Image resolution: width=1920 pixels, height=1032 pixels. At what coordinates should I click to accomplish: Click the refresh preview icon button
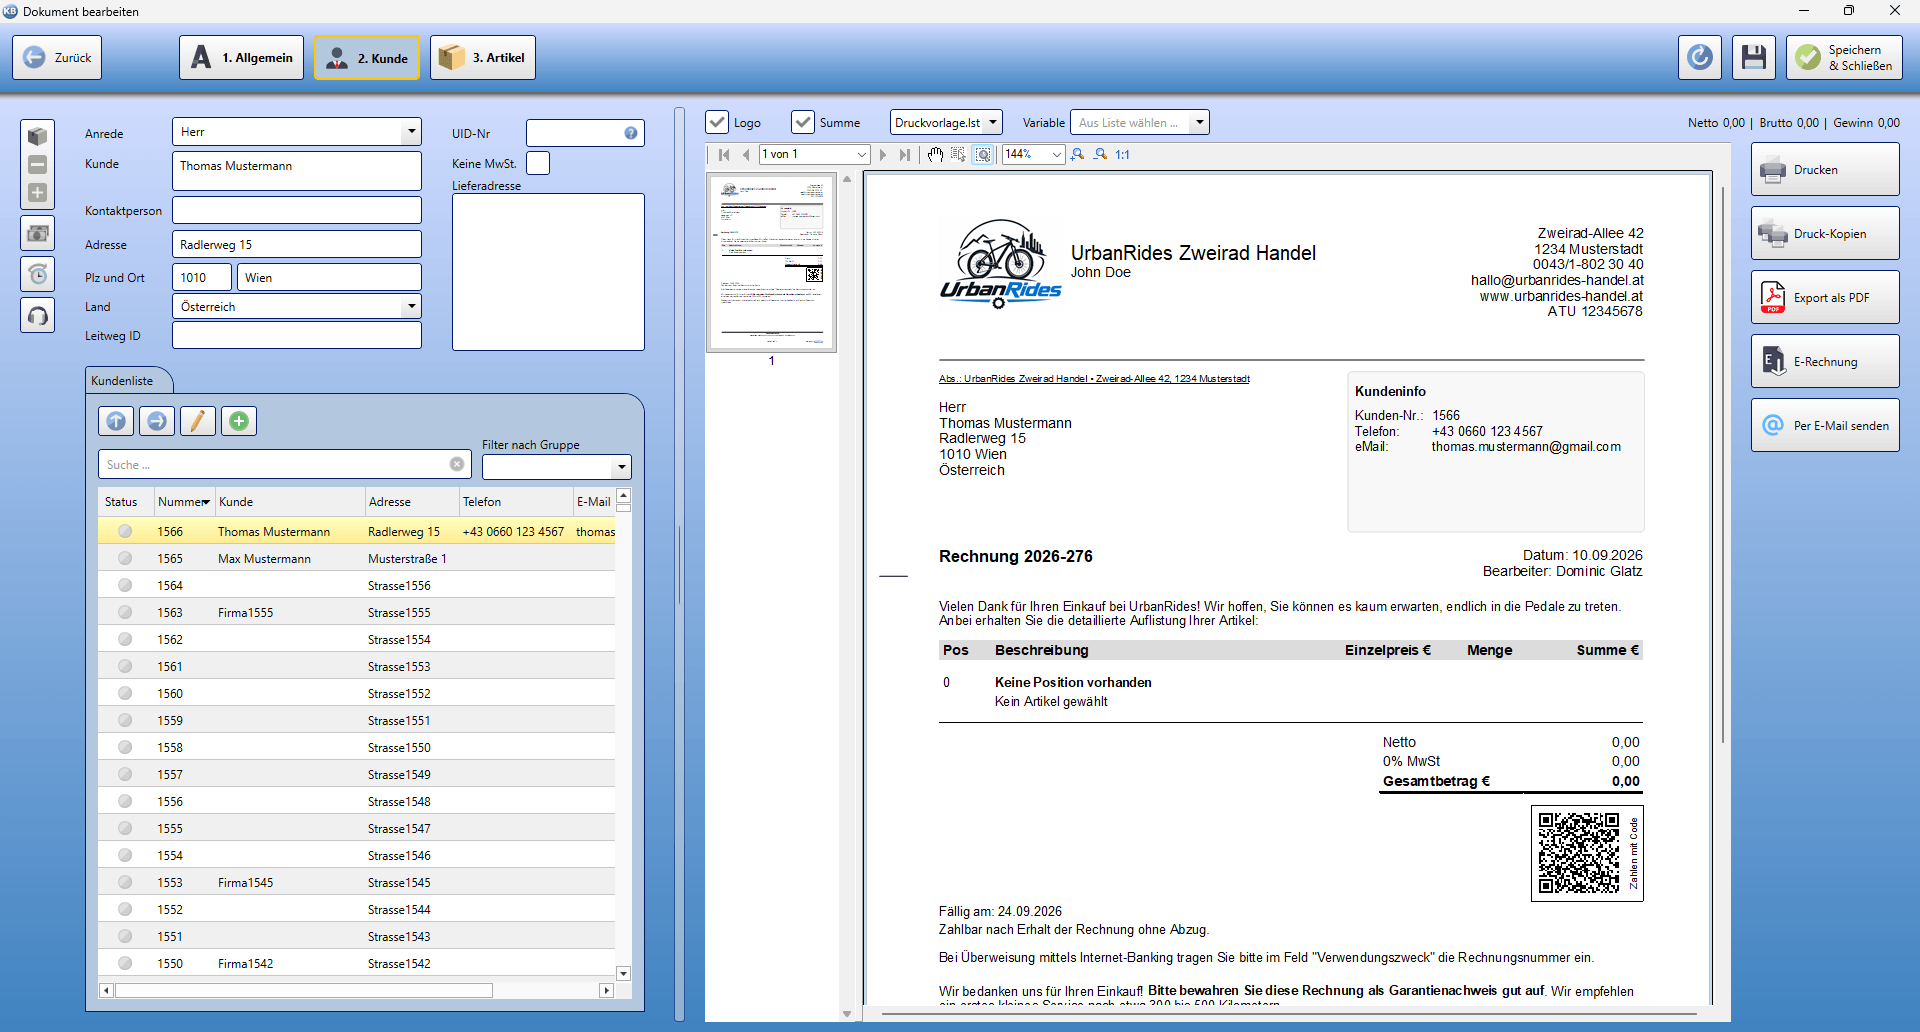tap(1699, 58)
